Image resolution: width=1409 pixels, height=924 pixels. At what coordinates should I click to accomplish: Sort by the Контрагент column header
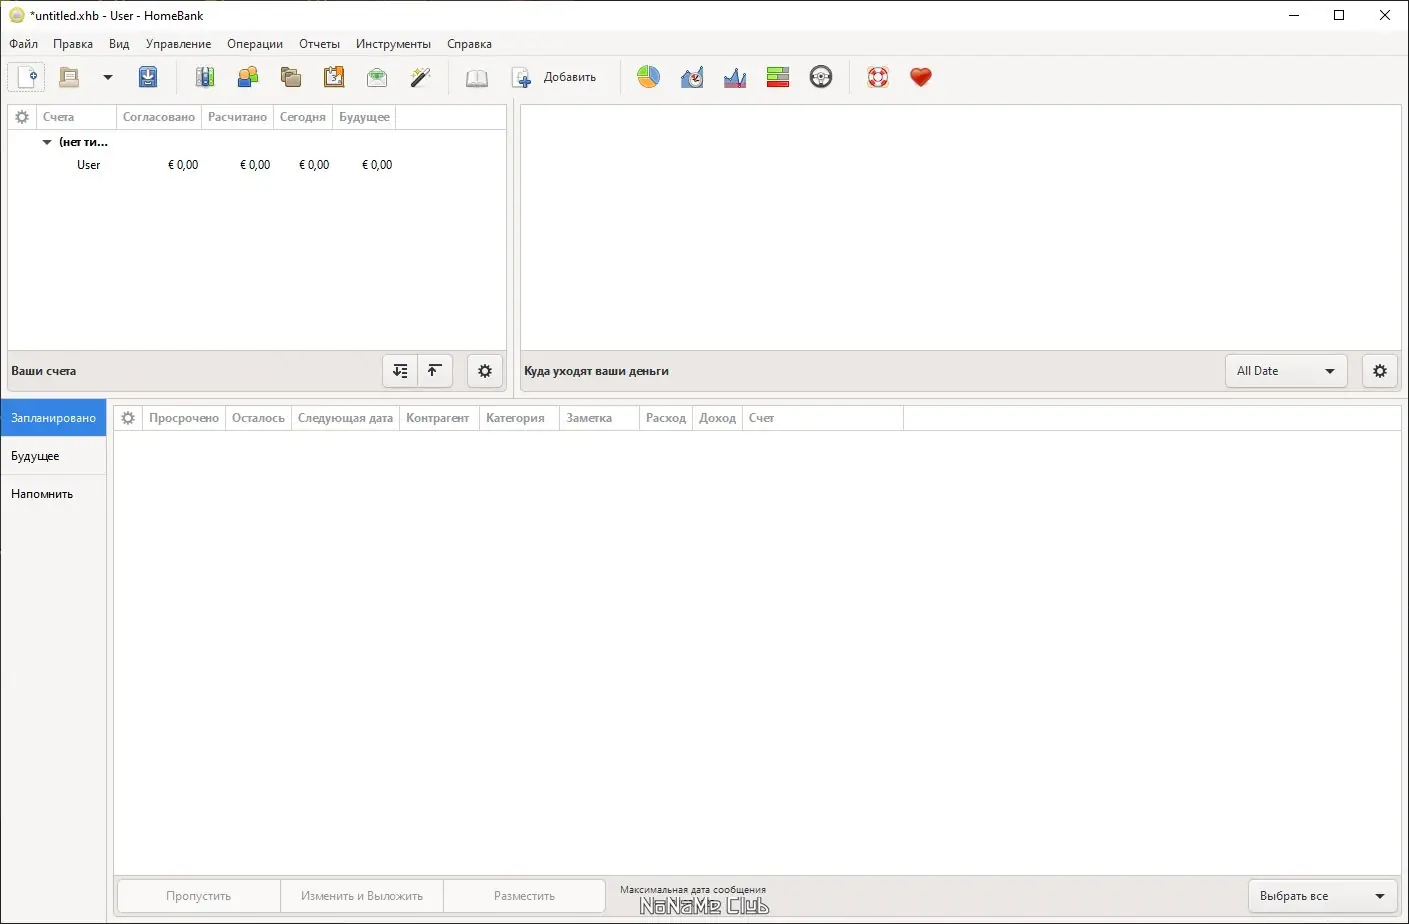click(x=437, y=418)
